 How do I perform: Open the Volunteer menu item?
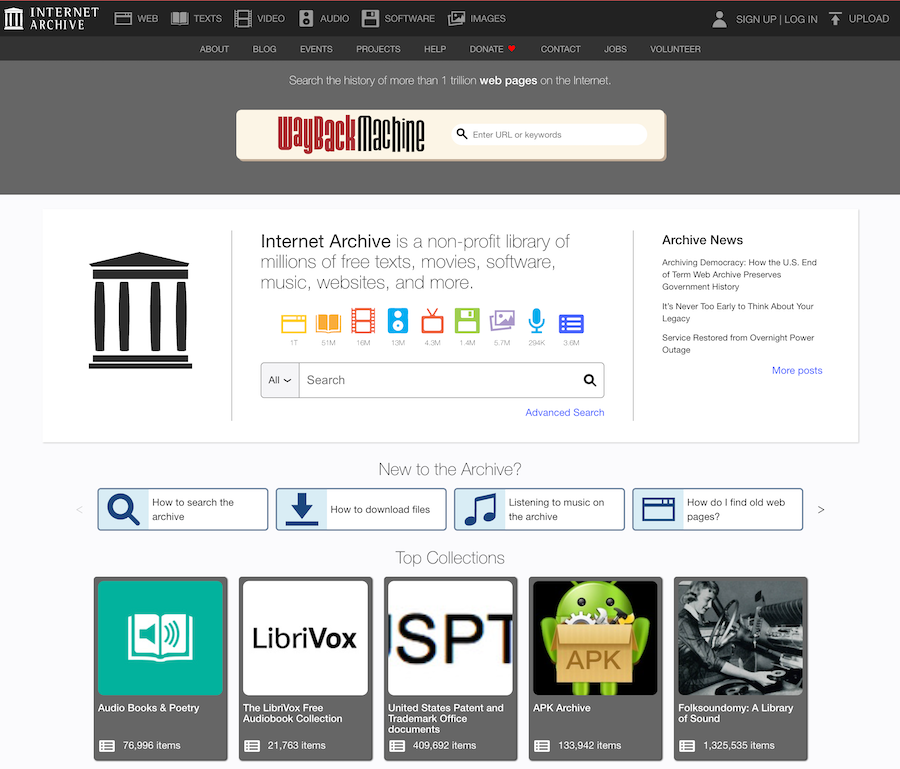point(675,49)
